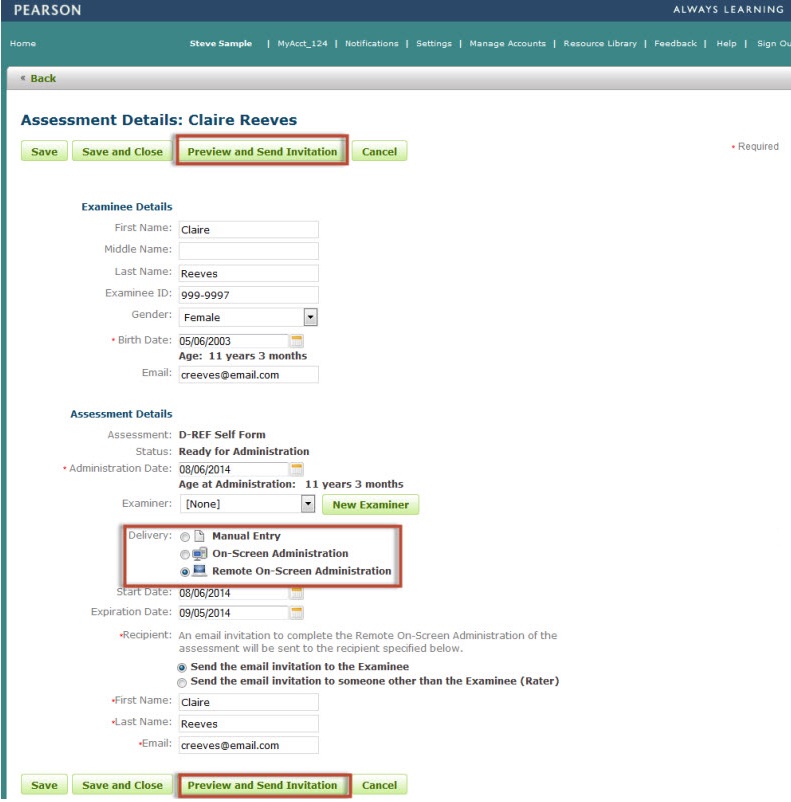Image resolution: width=791 pixels, height=802 pixels.
Task: Click the Pearson logo
Action: [48, 10]
